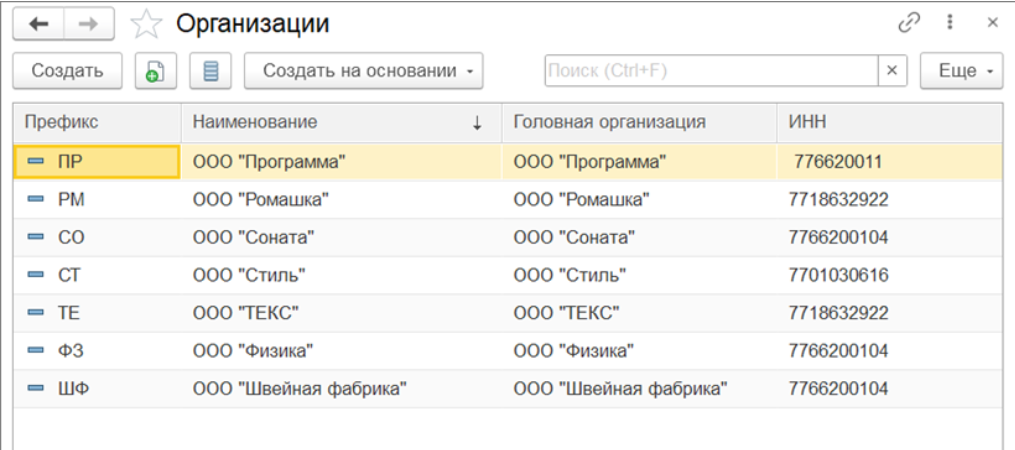Sort by the Наименование column header
This screenshot has height=450, width=1015.
(x=341, y=122)
